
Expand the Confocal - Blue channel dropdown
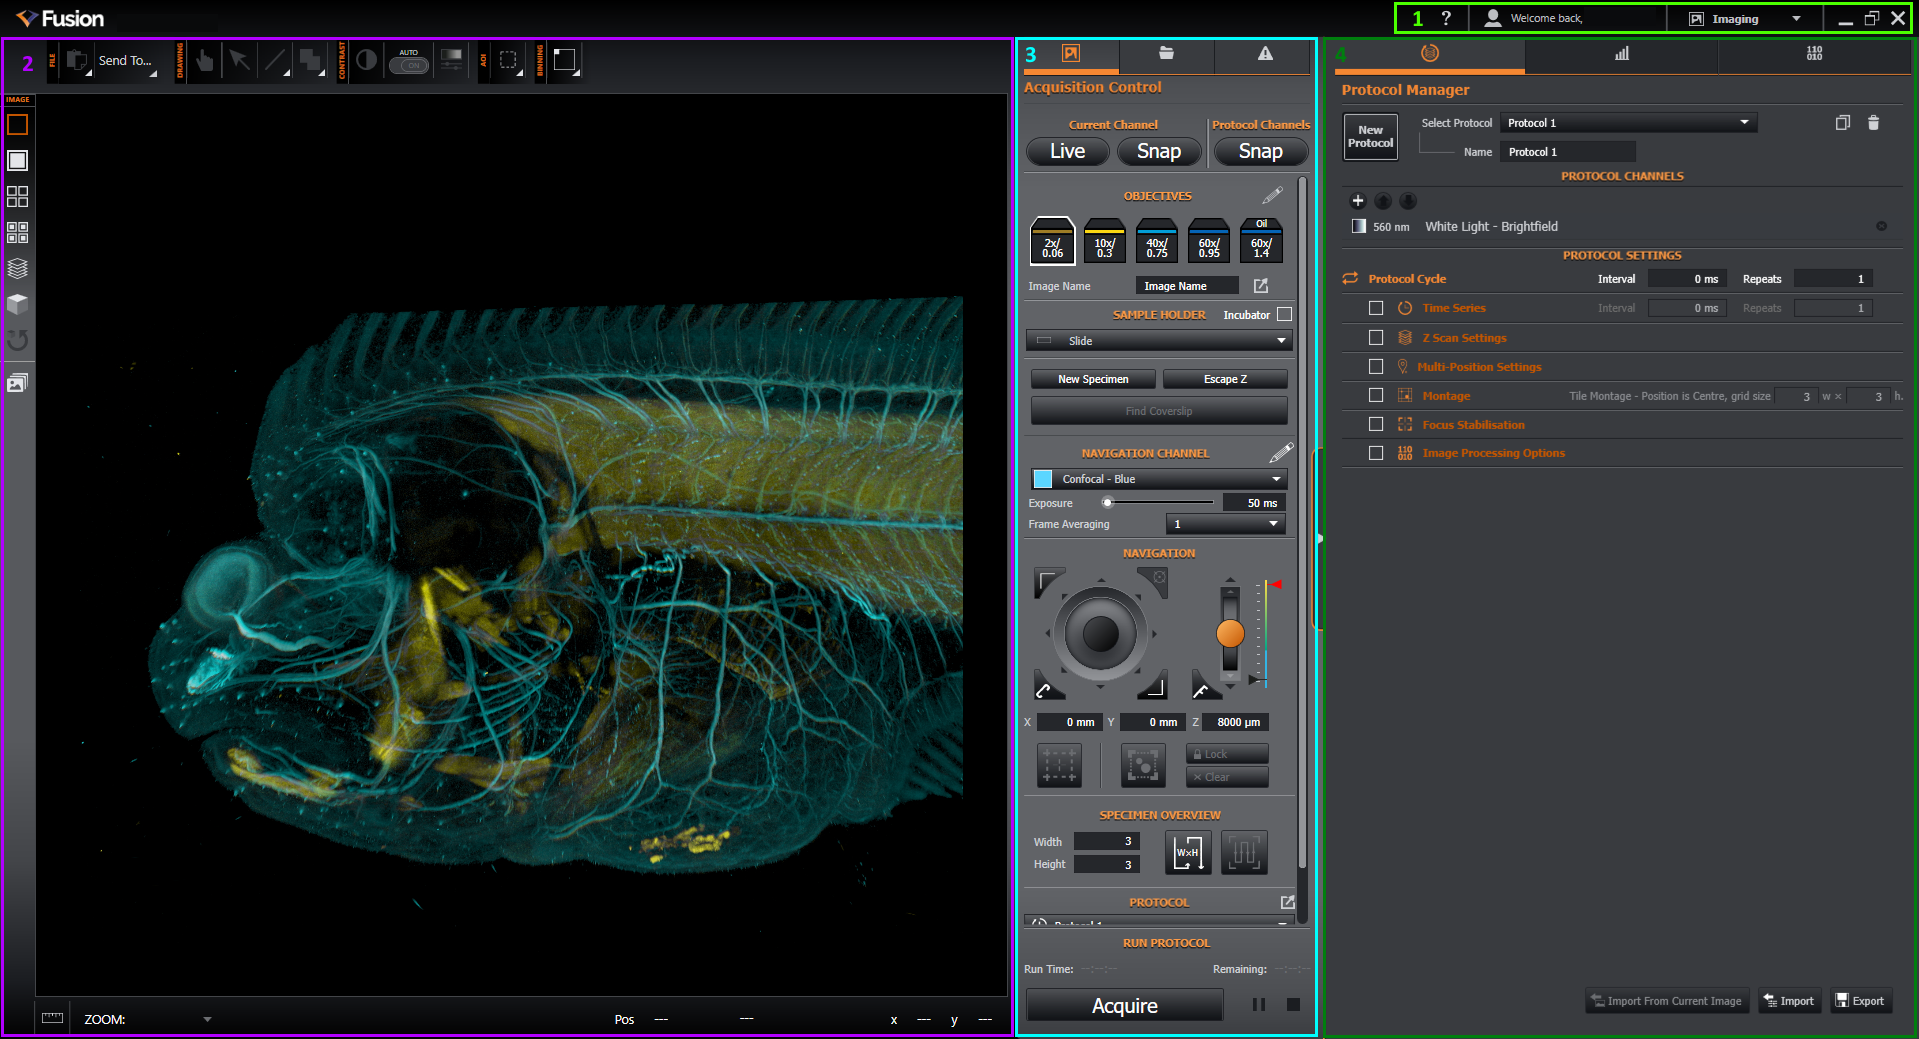point(1158,479)
